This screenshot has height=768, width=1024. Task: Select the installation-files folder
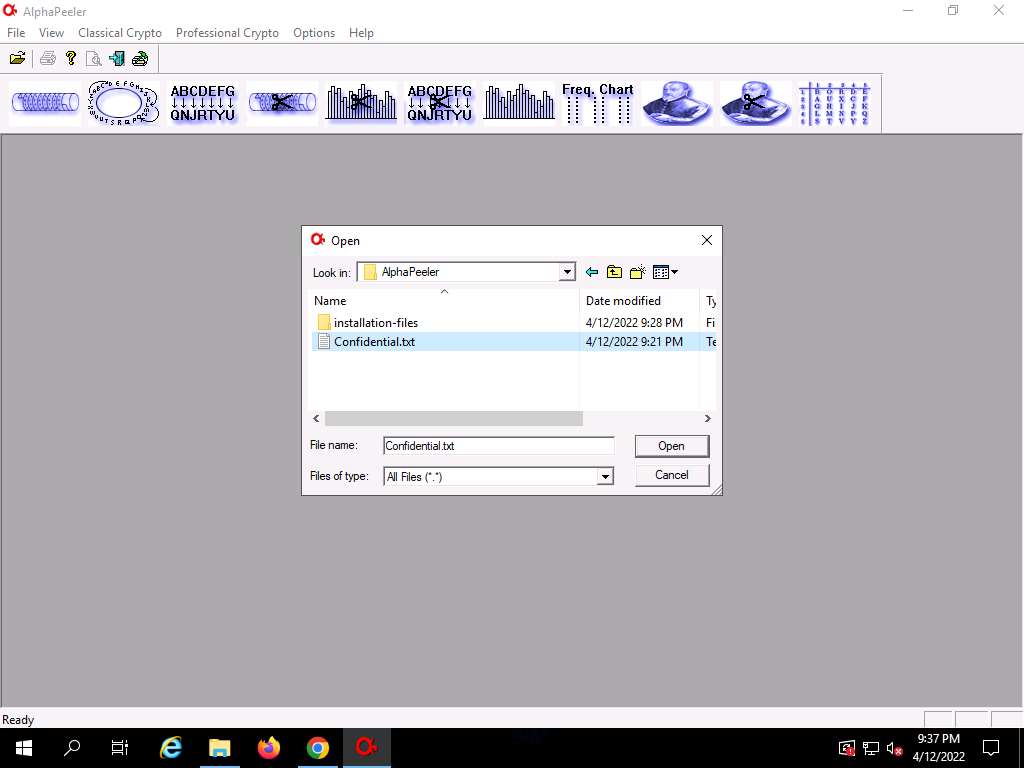(x=375, y=323)
